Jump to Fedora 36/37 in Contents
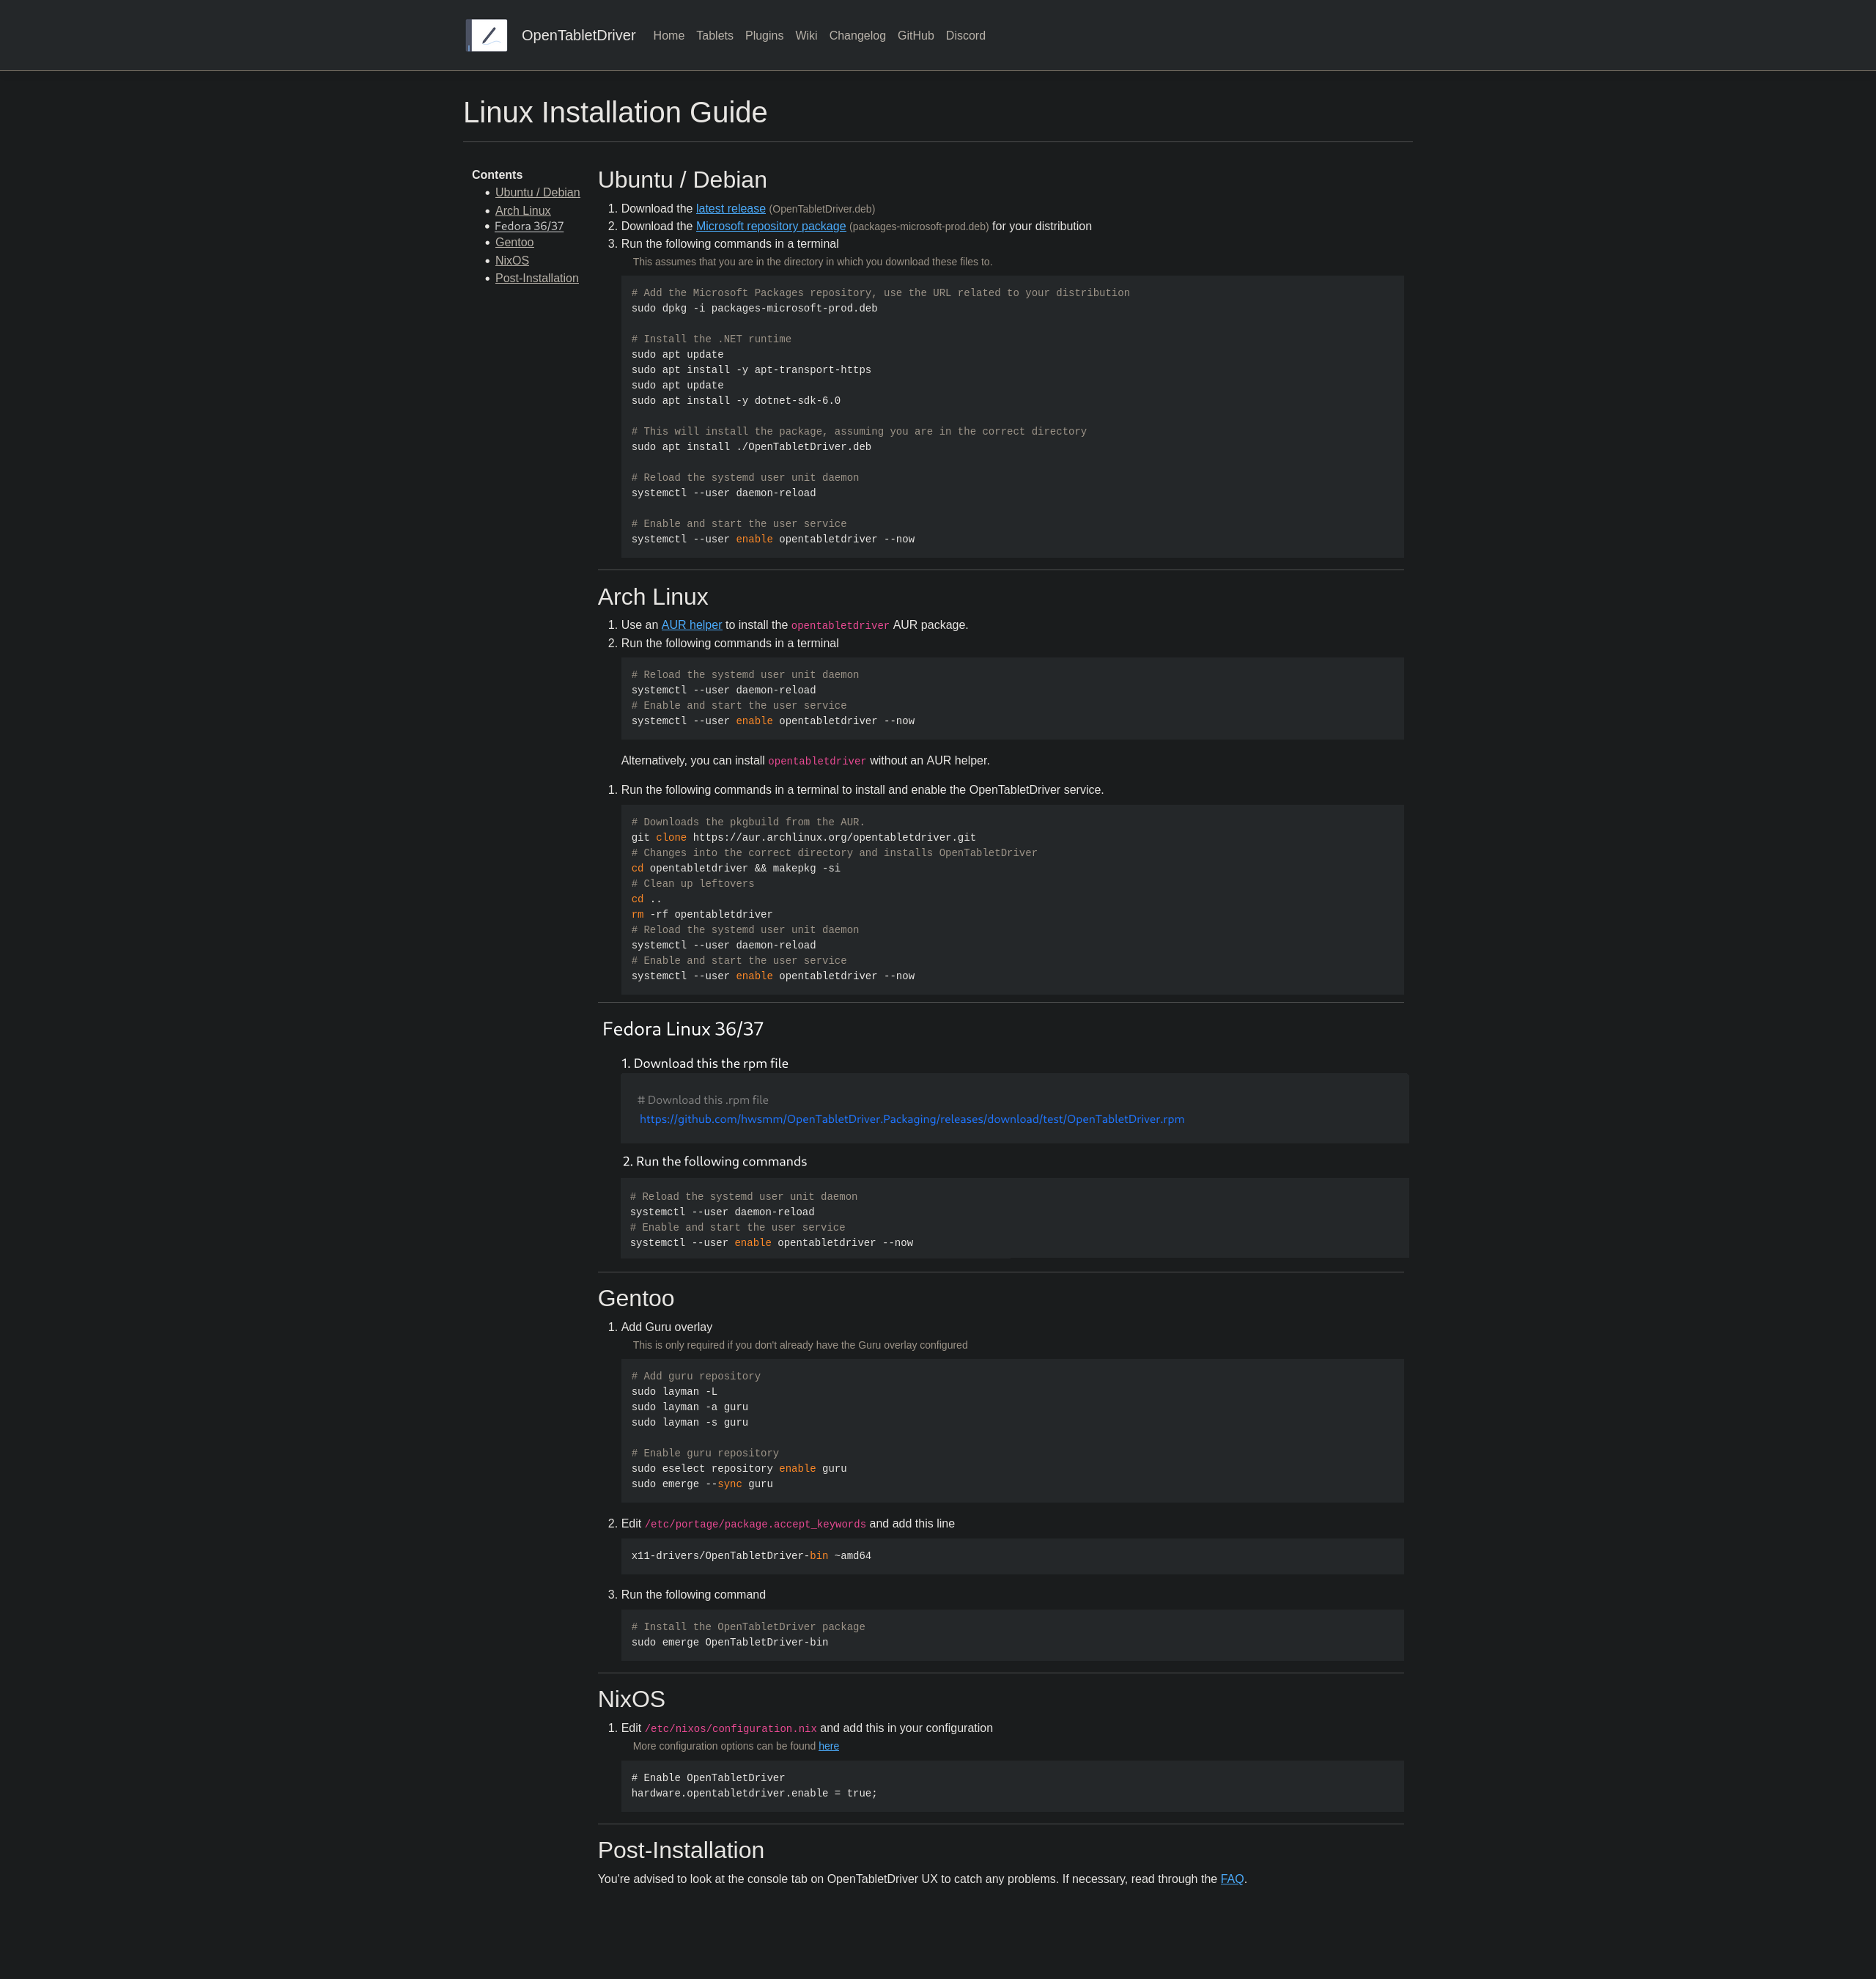The height and width of the screenshot is (1979, 1876). tap(529, 226)
